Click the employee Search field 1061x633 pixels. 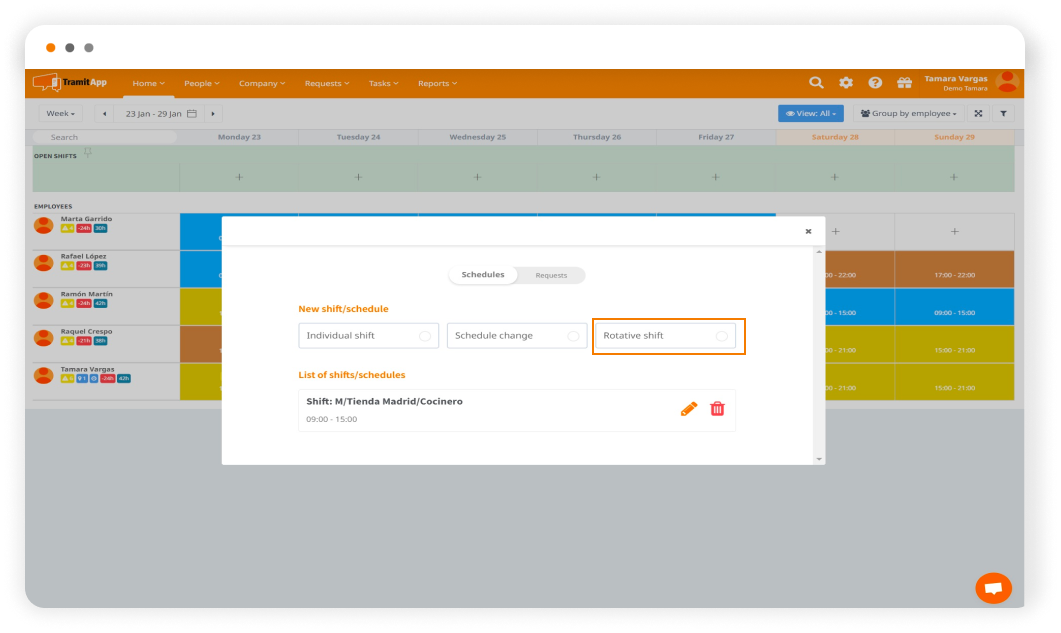click(x=105, y=137)
